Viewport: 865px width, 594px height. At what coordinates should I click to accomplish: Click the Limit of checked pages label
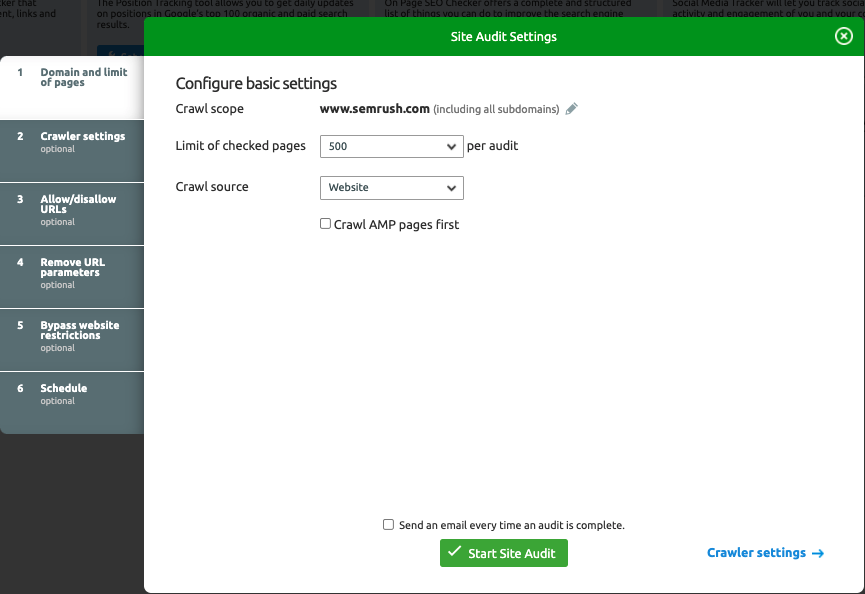point(241,146)
